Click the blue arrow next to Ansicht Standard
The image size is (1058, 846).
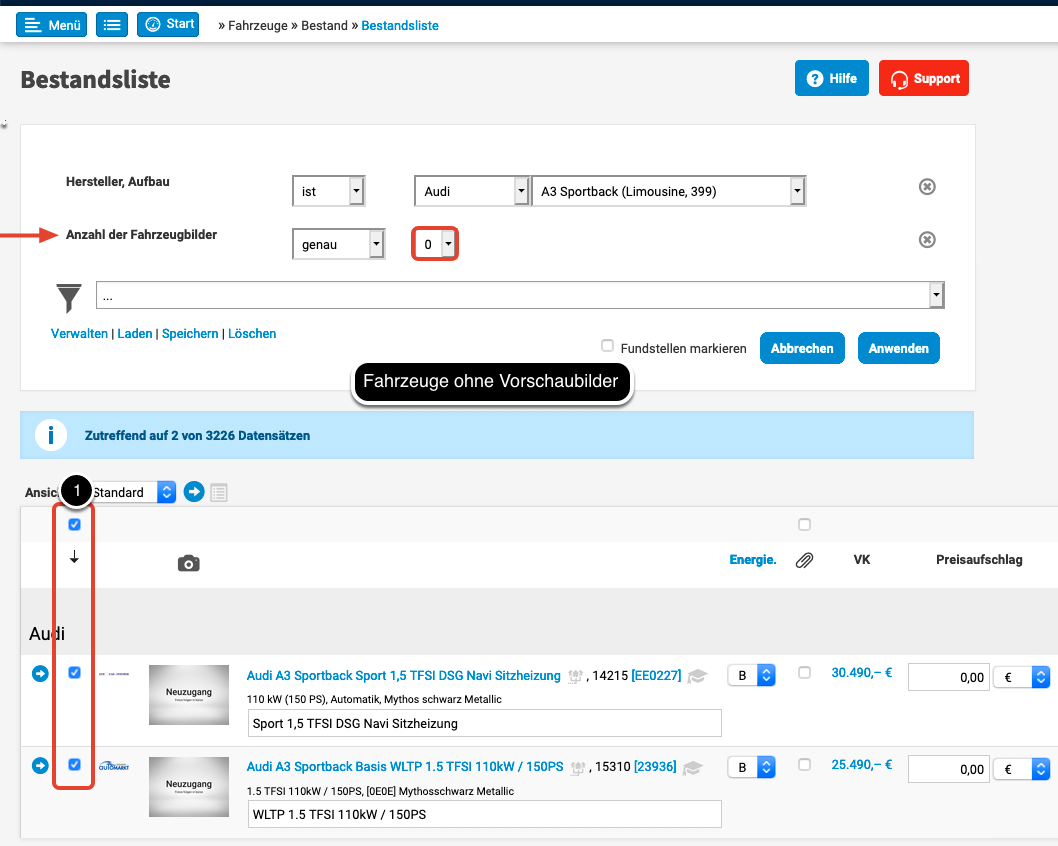point(194,492)
